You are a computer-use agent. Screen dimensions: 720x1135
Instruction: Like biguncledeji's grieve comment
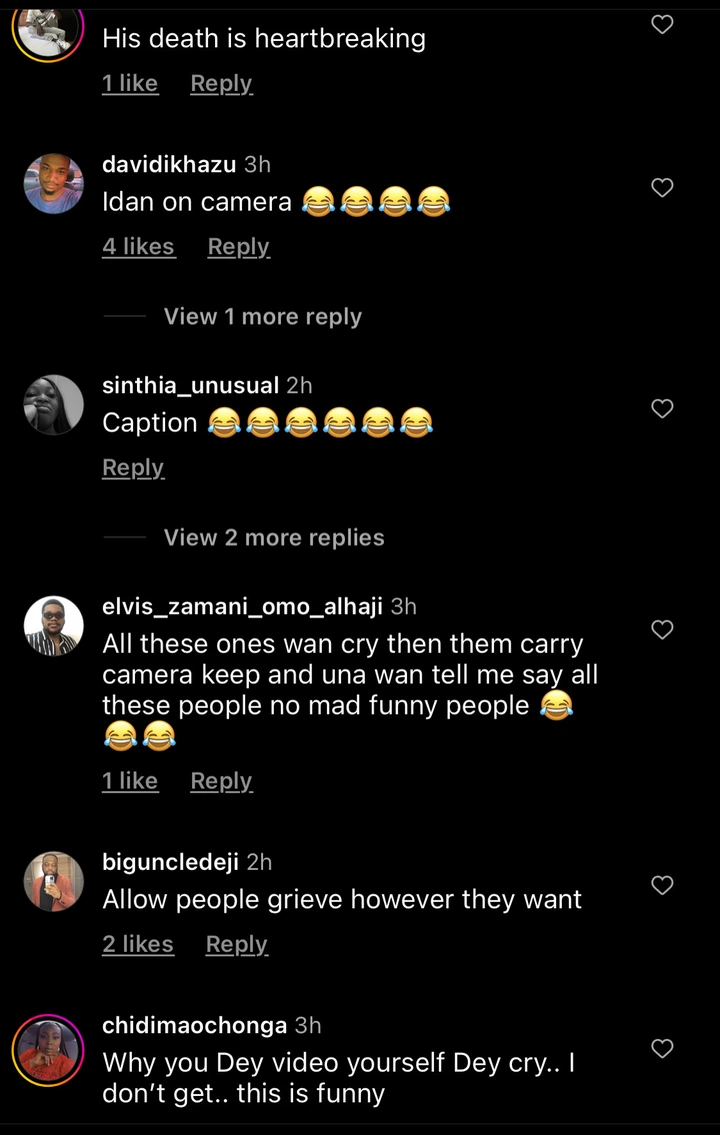tap(662, 885)
